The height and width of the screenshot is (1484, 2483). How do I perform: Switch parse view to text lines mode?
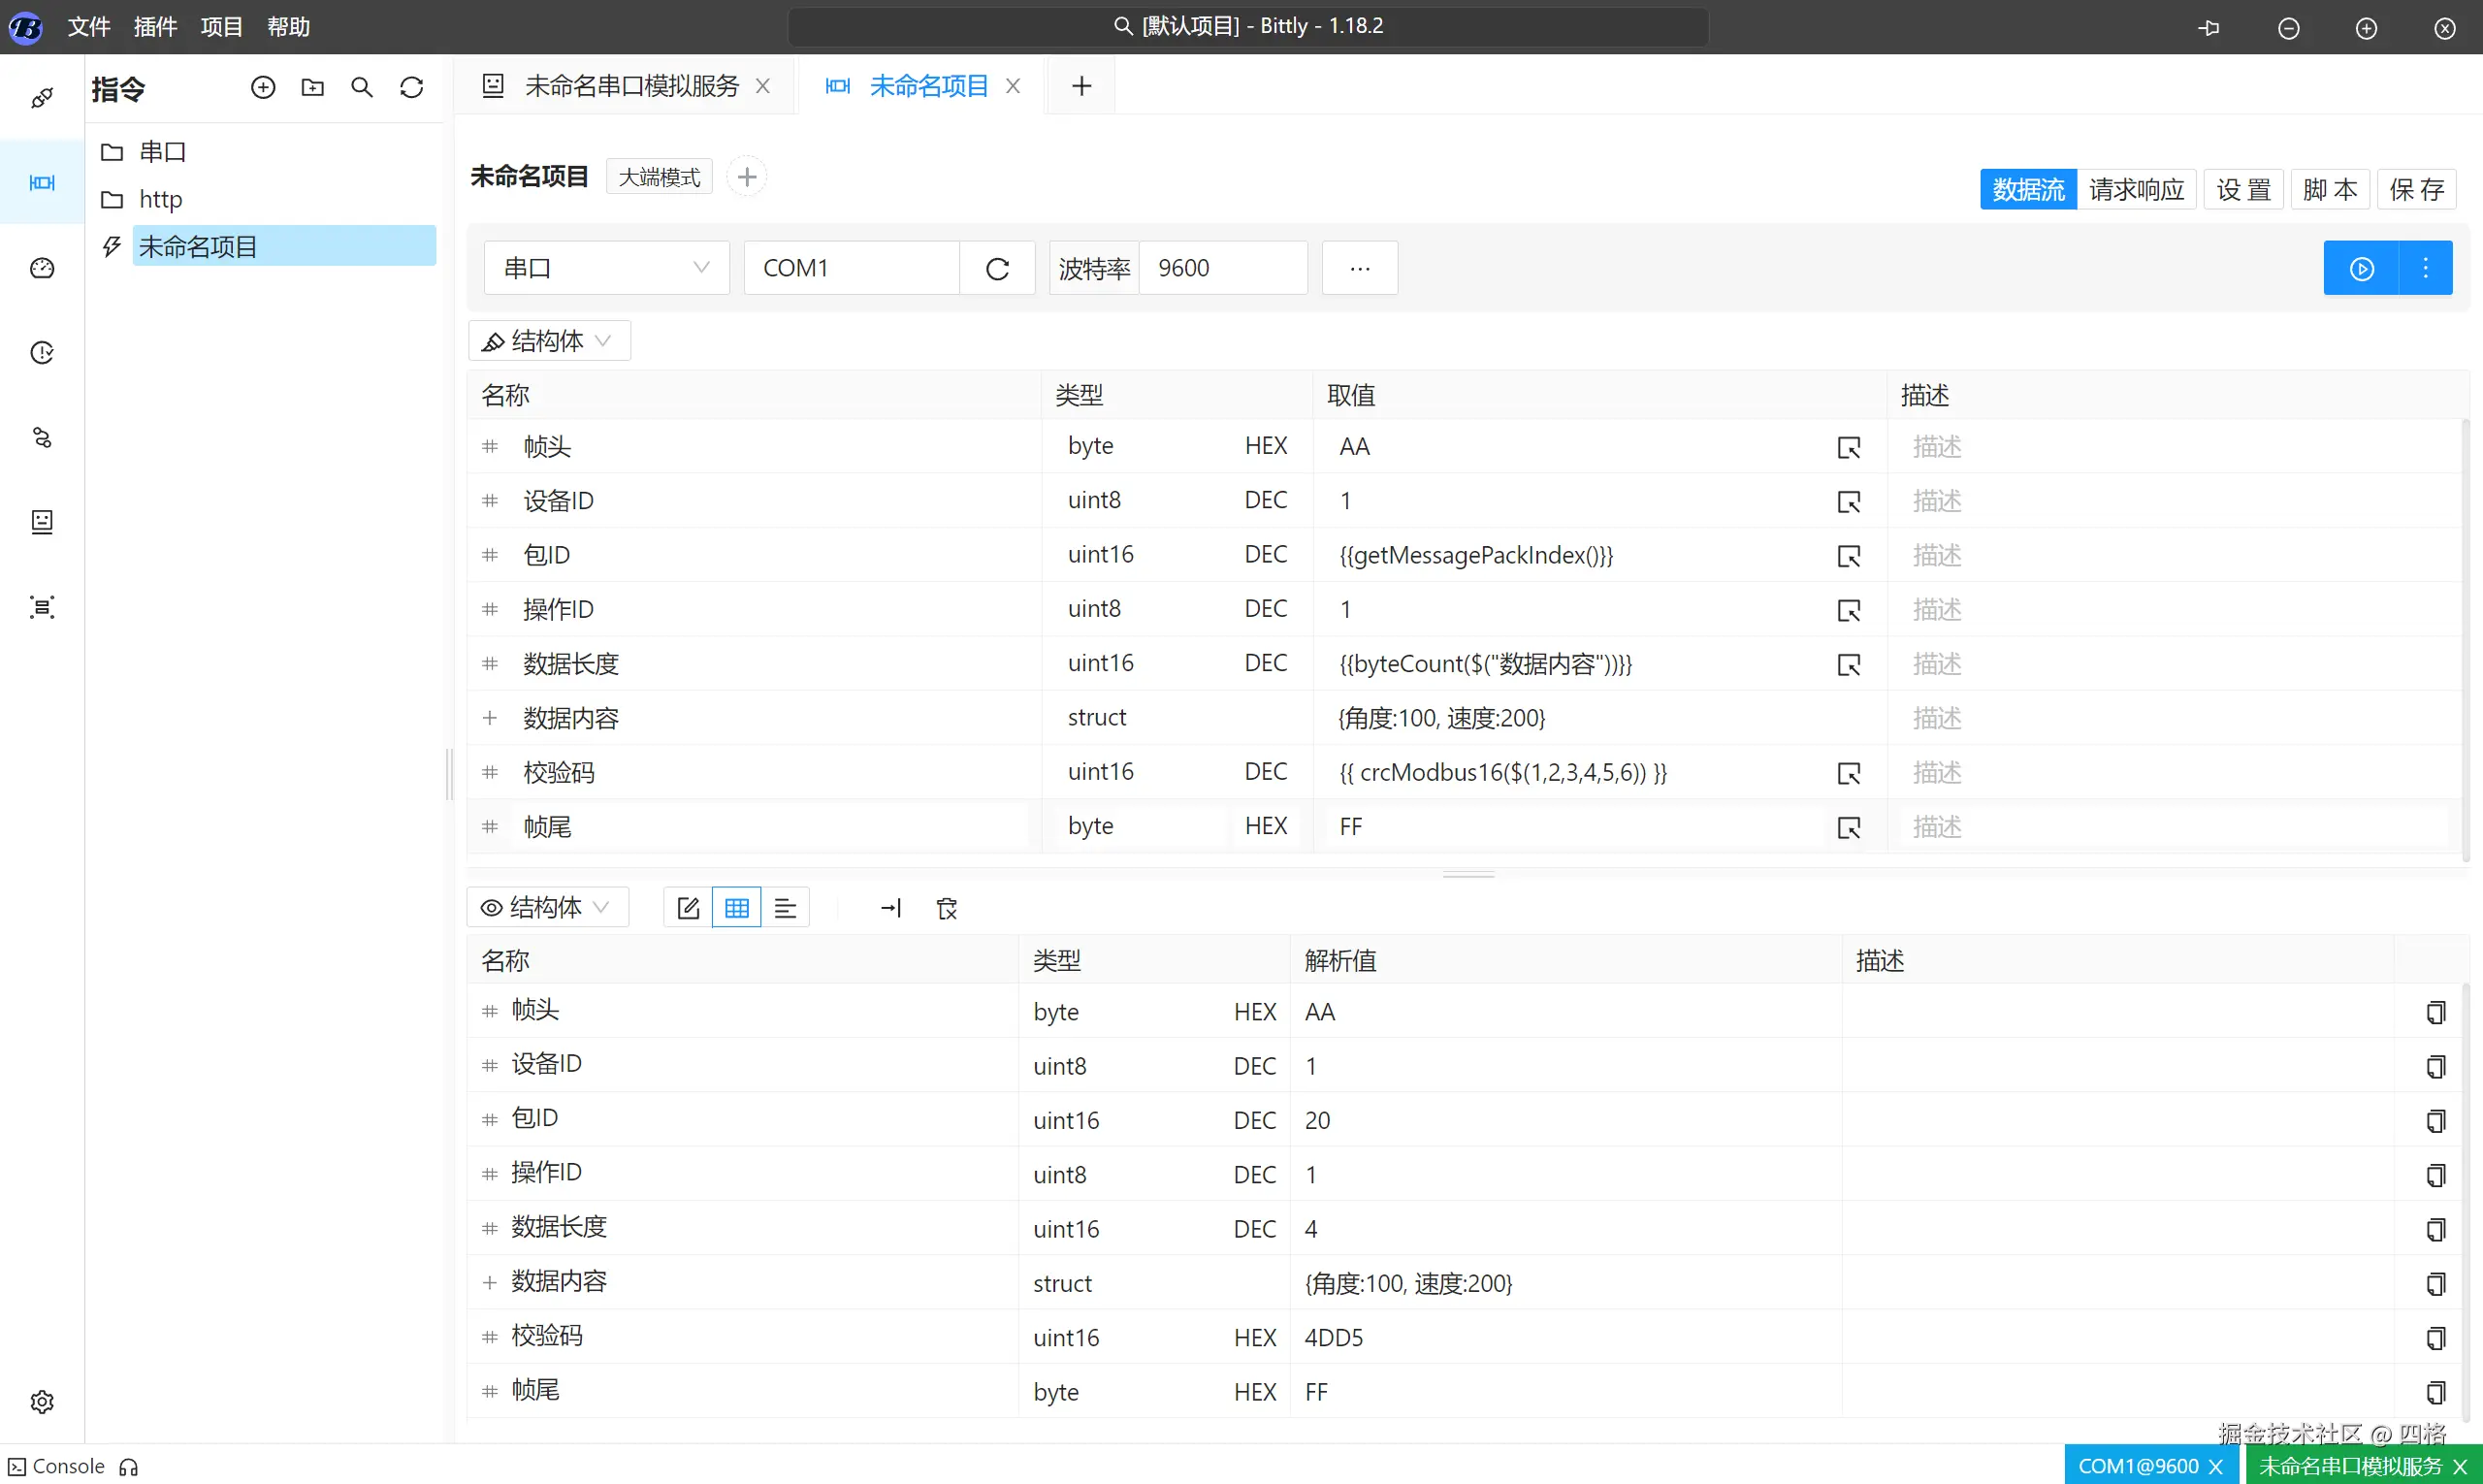click(x=786, y=908)
